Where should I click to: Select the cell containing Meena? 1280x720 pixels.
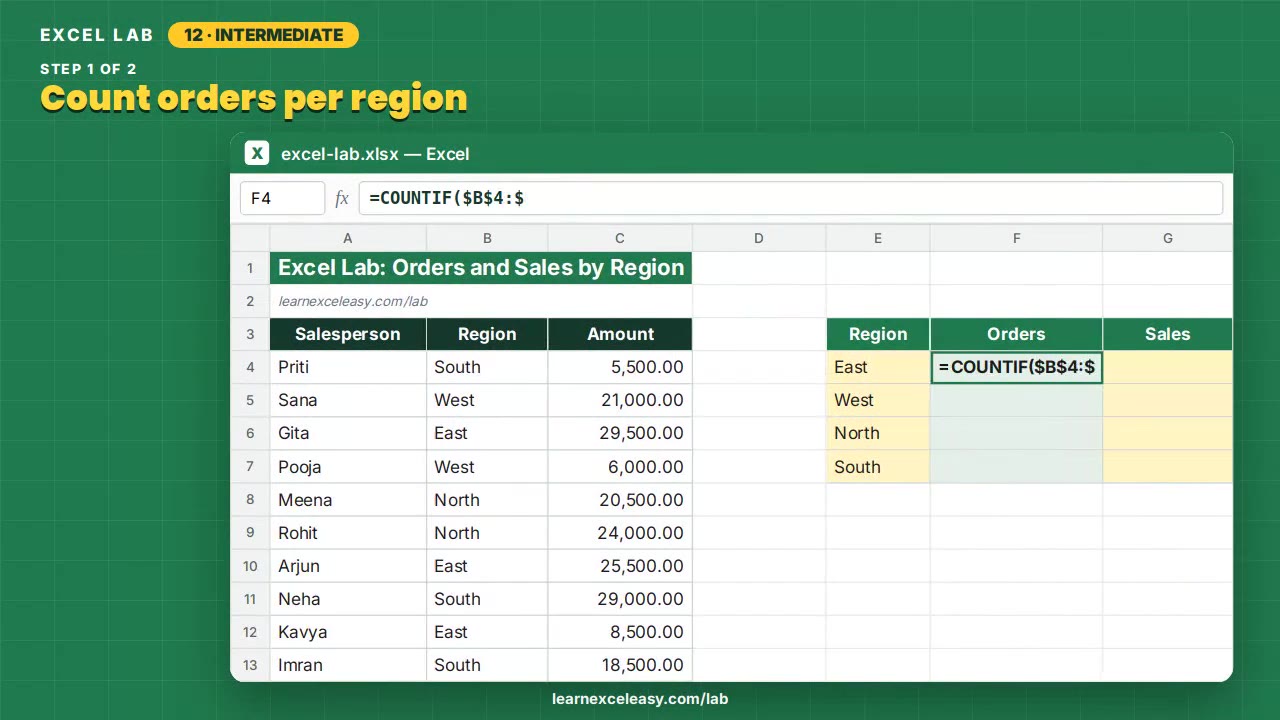(x=348, y=500)
